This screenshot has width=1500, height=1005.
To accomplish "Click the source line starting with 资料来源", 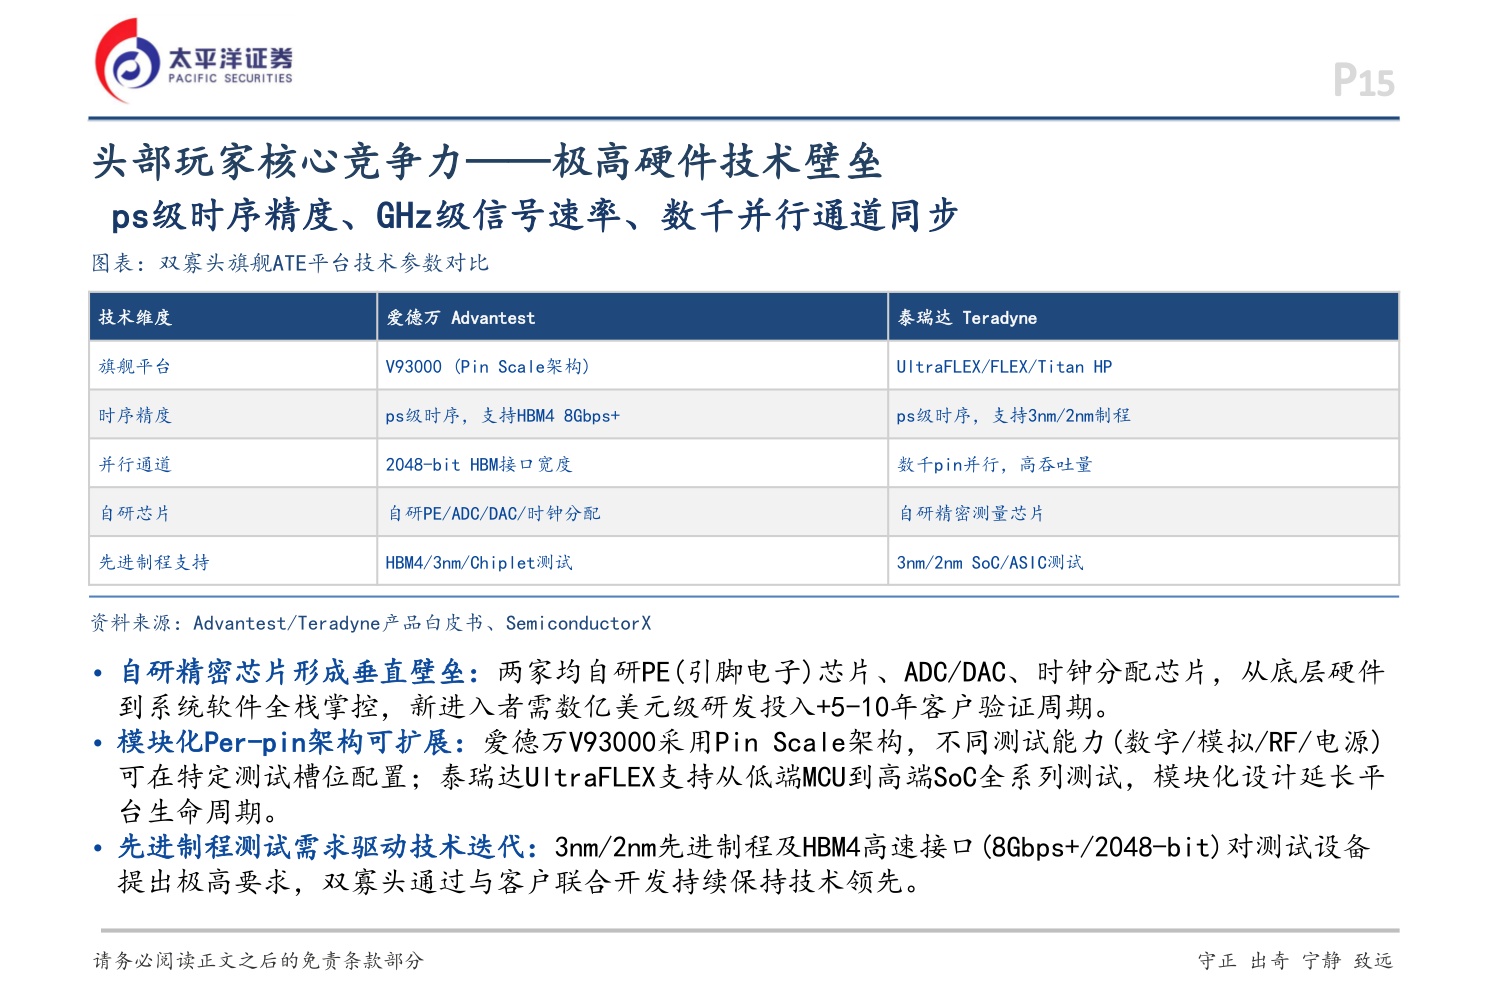I will (371, 624).
